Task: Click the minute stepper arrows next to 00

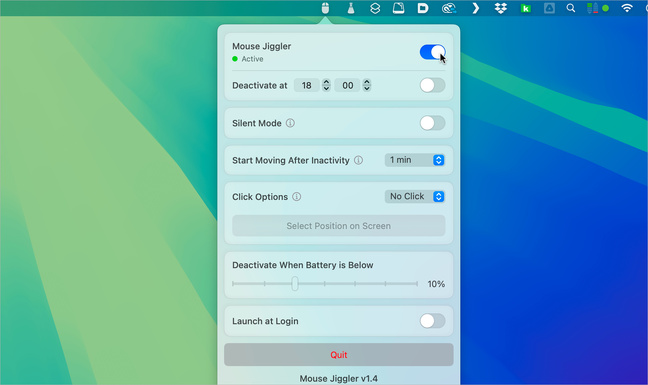Action: pos(367,85)
